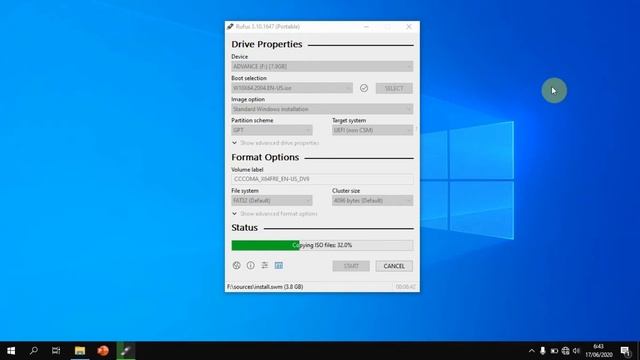Click microphone tray icon

[542, 351]
